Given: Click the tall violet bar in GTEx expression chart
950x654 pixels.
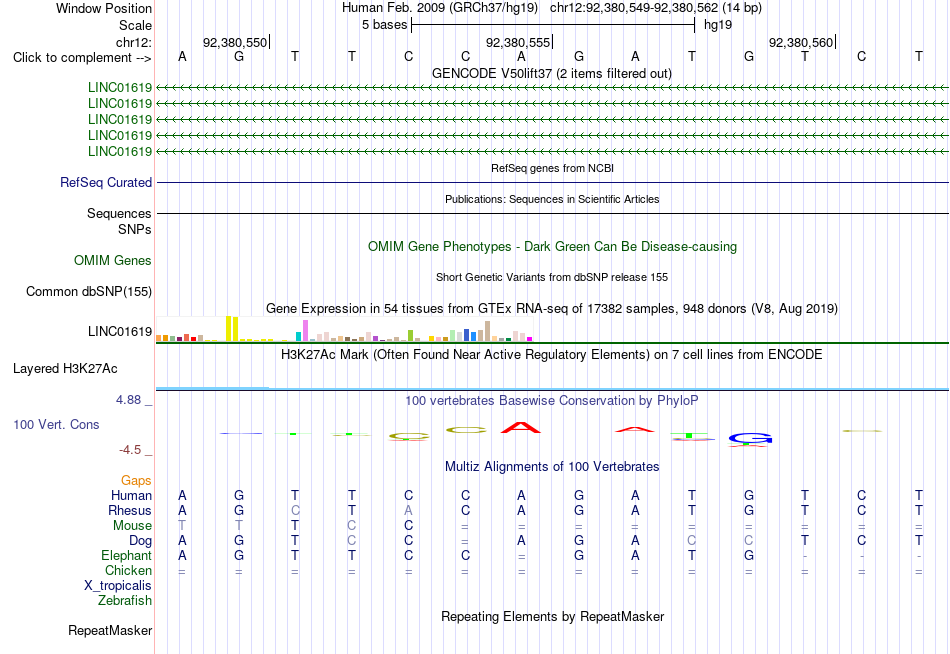Looking at the screenshot, I should click(305, 331).
